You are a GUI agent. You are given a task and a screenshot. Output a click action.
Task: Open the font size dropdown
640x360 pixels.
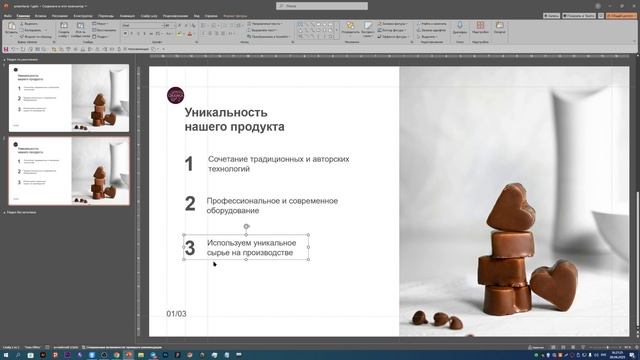174,25
